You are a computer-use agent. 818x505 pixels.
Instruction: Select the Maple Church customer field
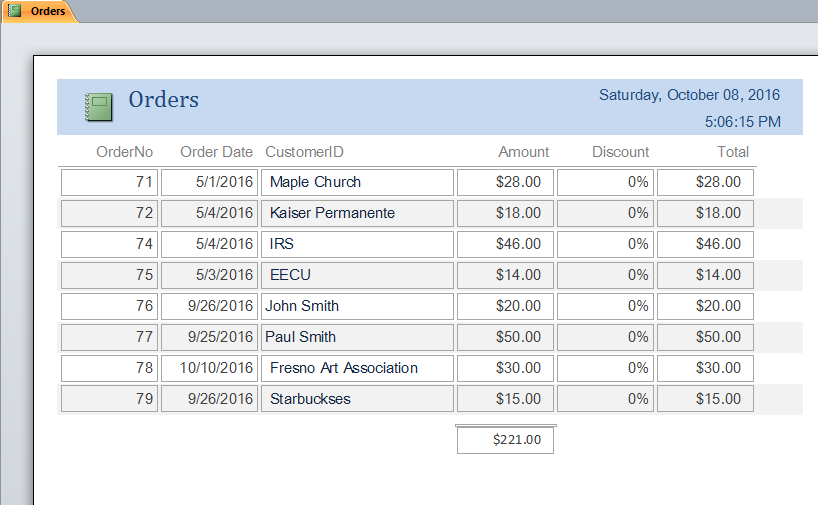tap(357, 182)
